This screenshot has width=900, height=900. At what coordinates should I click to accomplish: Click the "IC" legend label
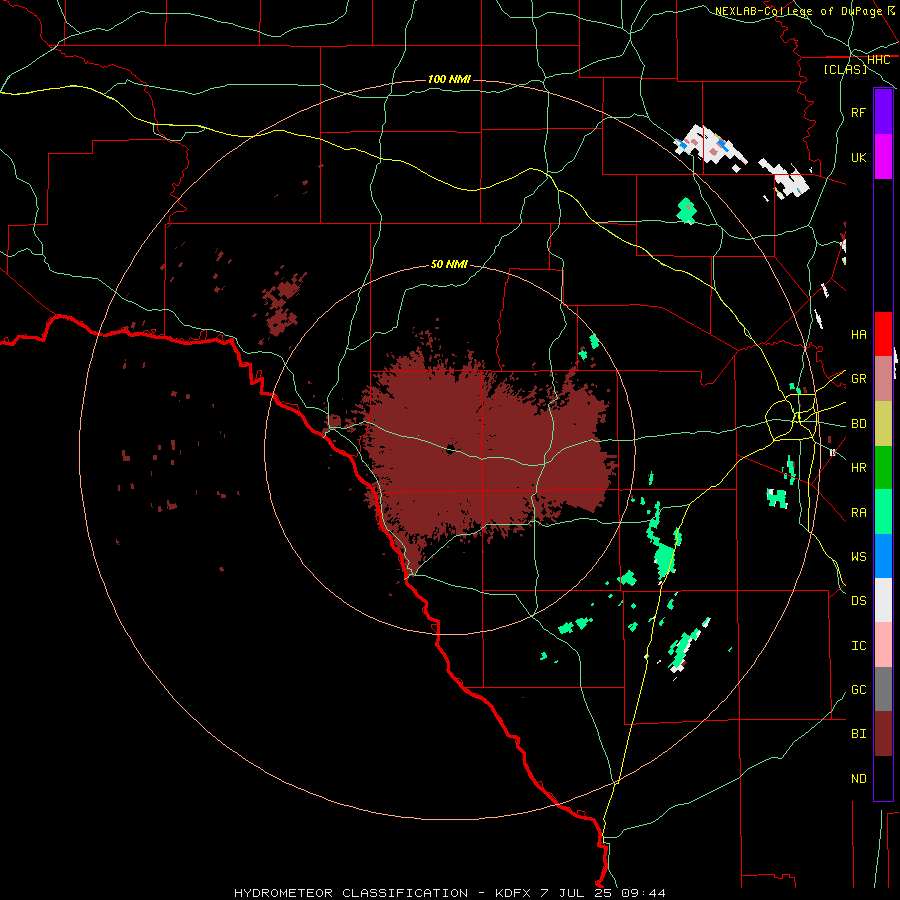859,646
